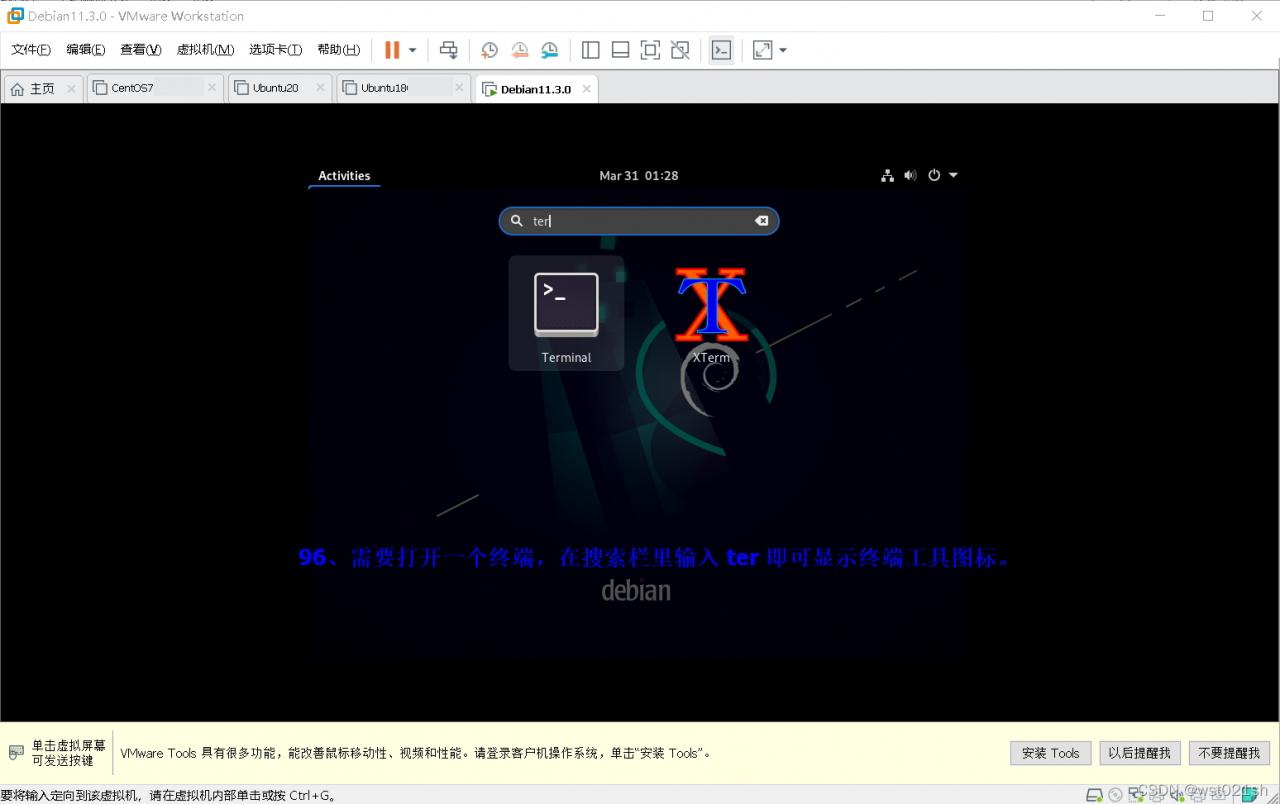Close the Debian11.3.0 tab
1280x804 pixels.
[586, 89]
